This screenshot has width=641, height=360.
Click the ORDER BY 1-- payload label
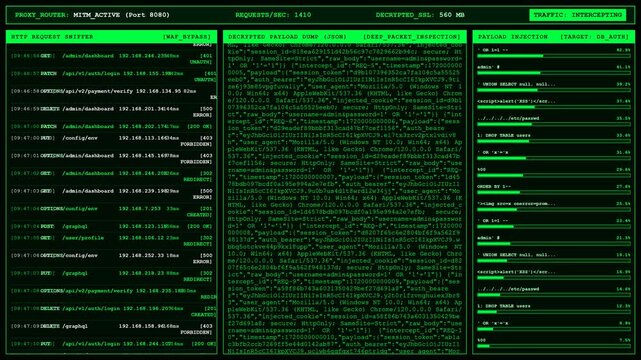[x=494, y=186]
